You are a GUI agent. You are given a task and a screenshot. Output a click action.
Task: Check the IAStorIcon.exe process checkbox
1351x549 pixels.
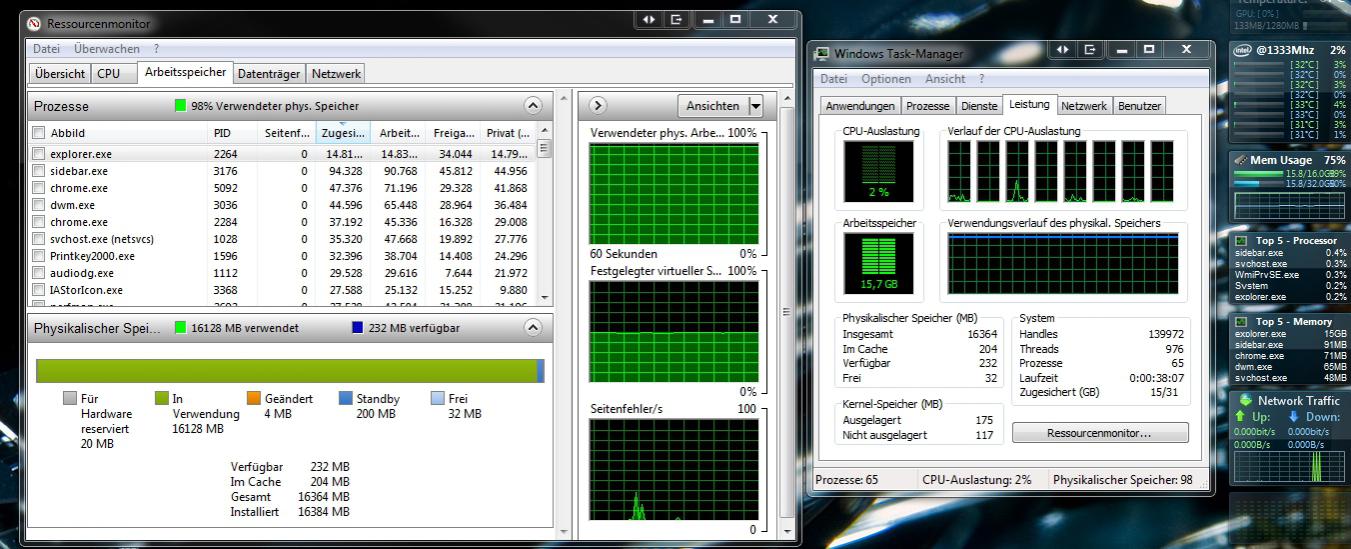[38, 290]
